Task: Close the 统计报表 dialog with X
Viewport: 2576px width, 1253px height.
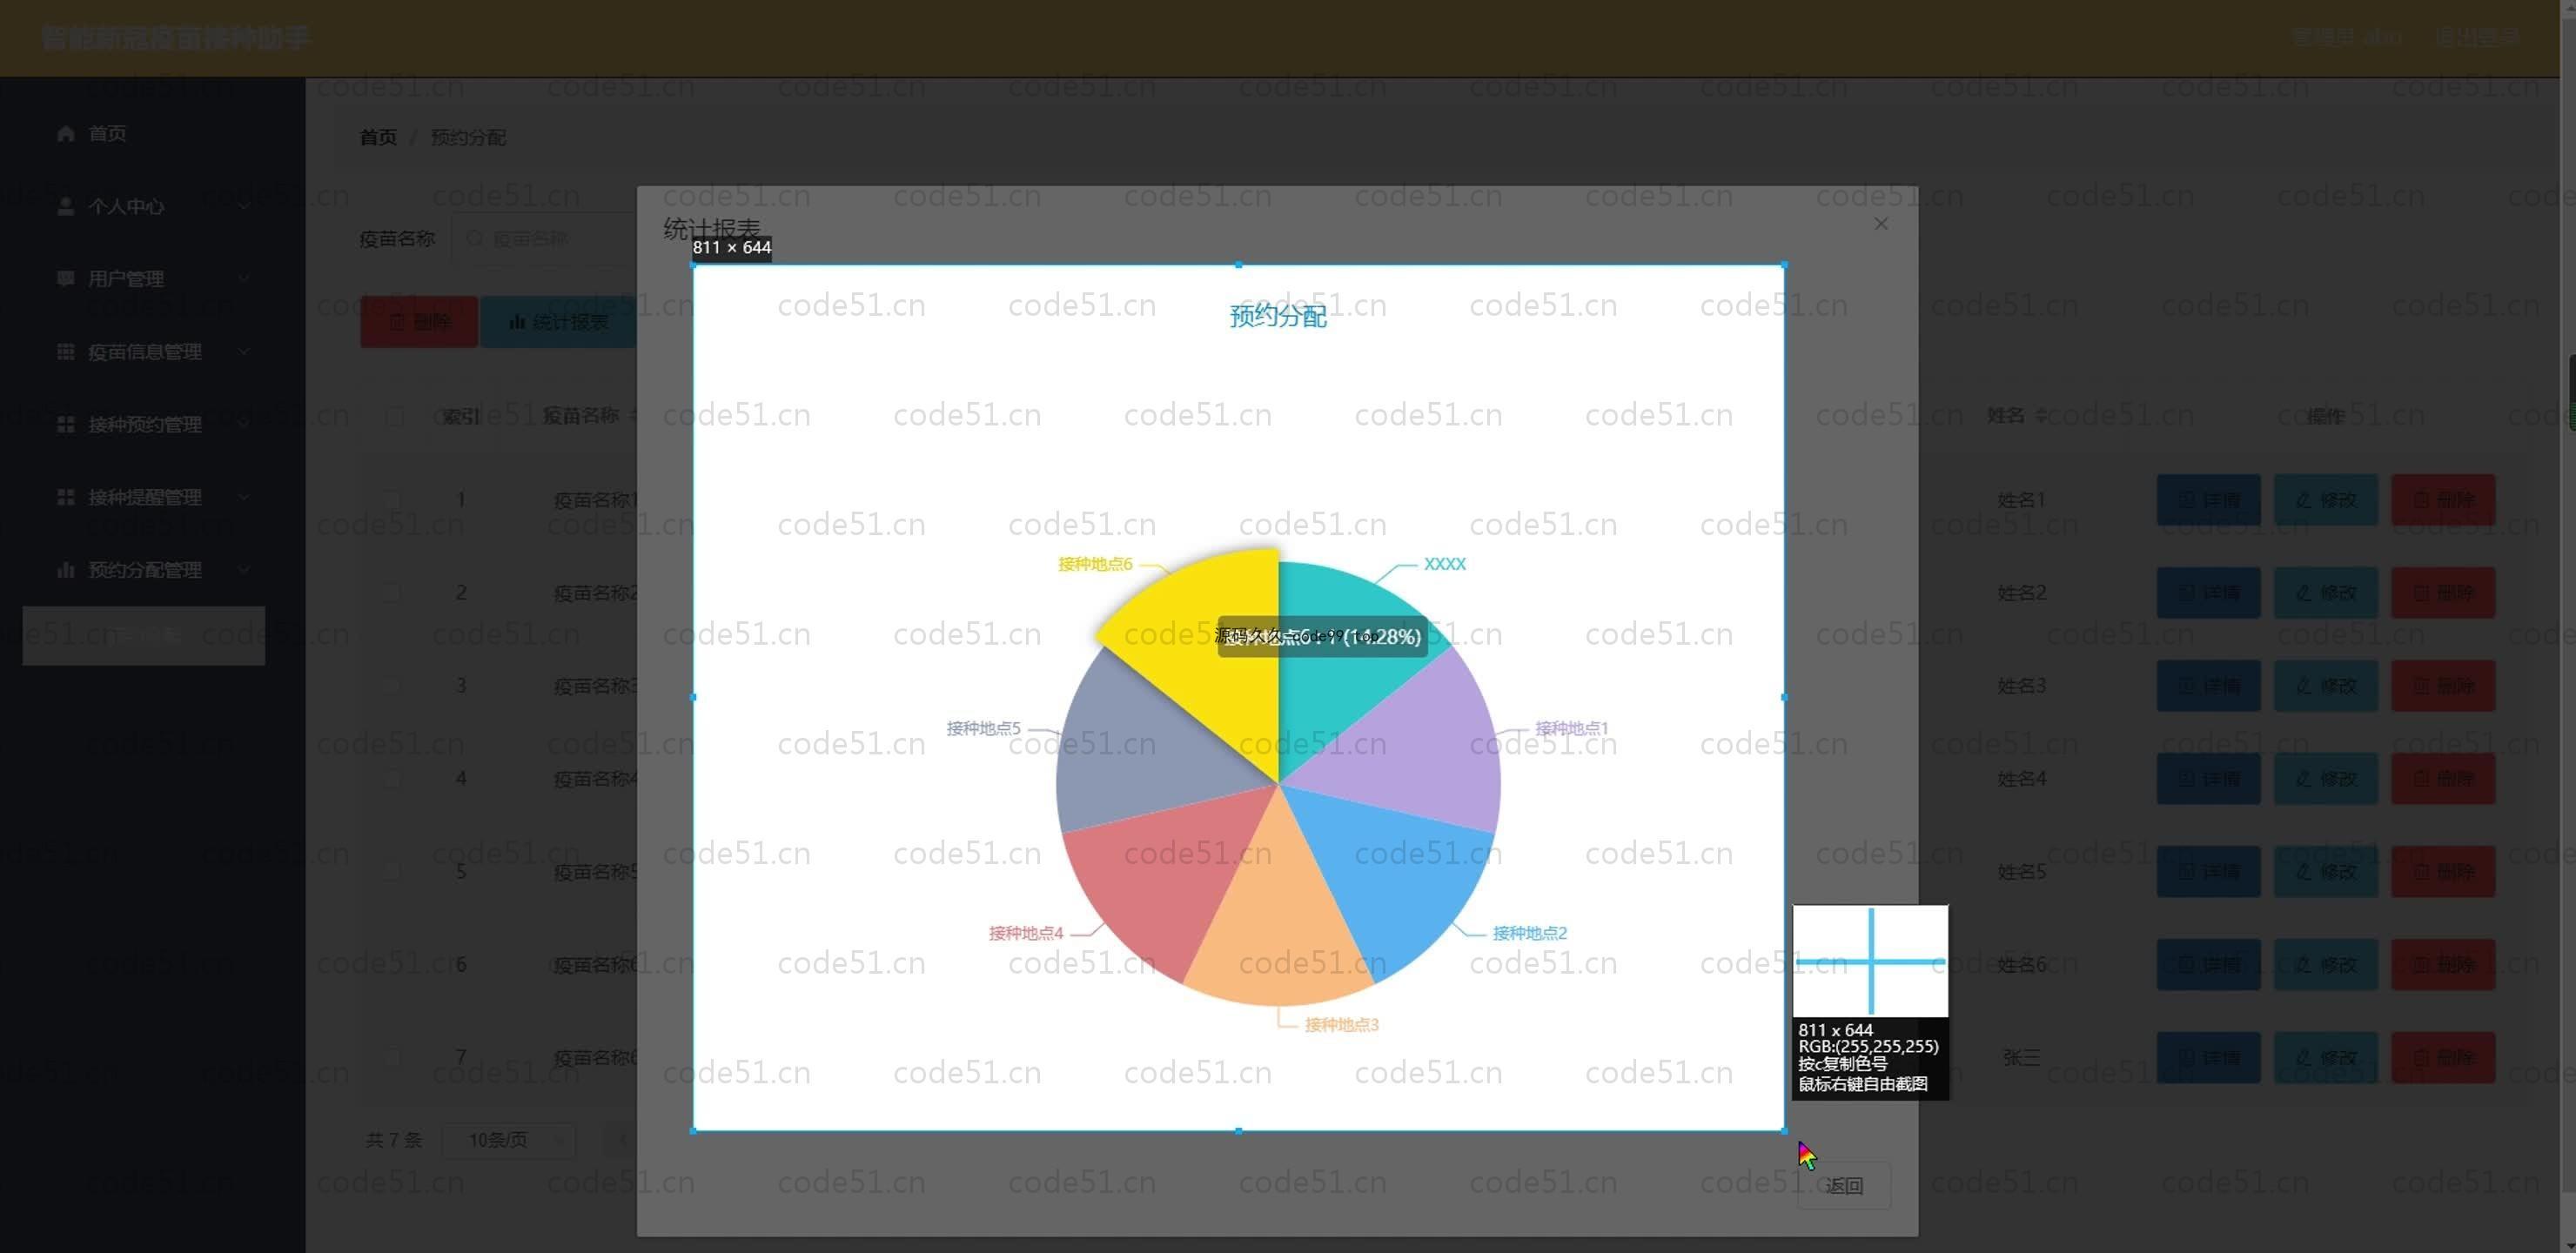Action: pos(1881,224)
